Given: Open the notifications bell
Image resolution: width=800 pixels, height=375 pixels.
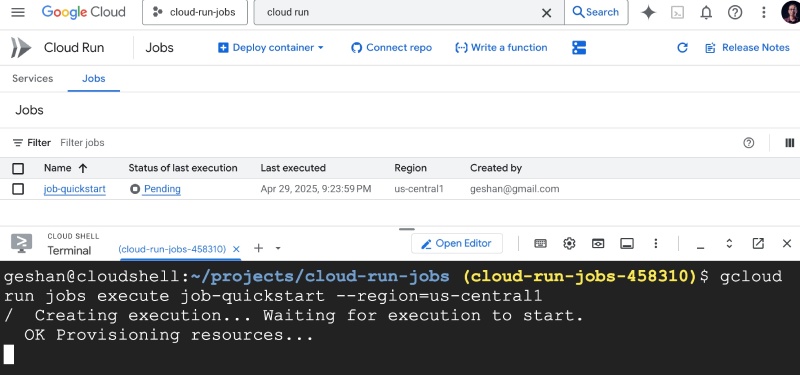Looking at the screenshot, I should pos(706,13).
